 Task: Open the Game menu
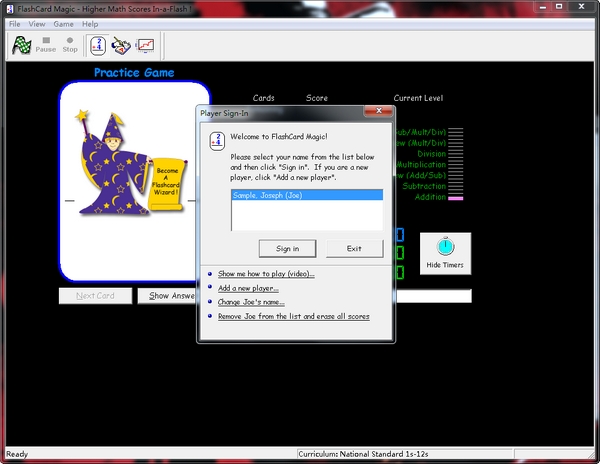click(64, 24)
